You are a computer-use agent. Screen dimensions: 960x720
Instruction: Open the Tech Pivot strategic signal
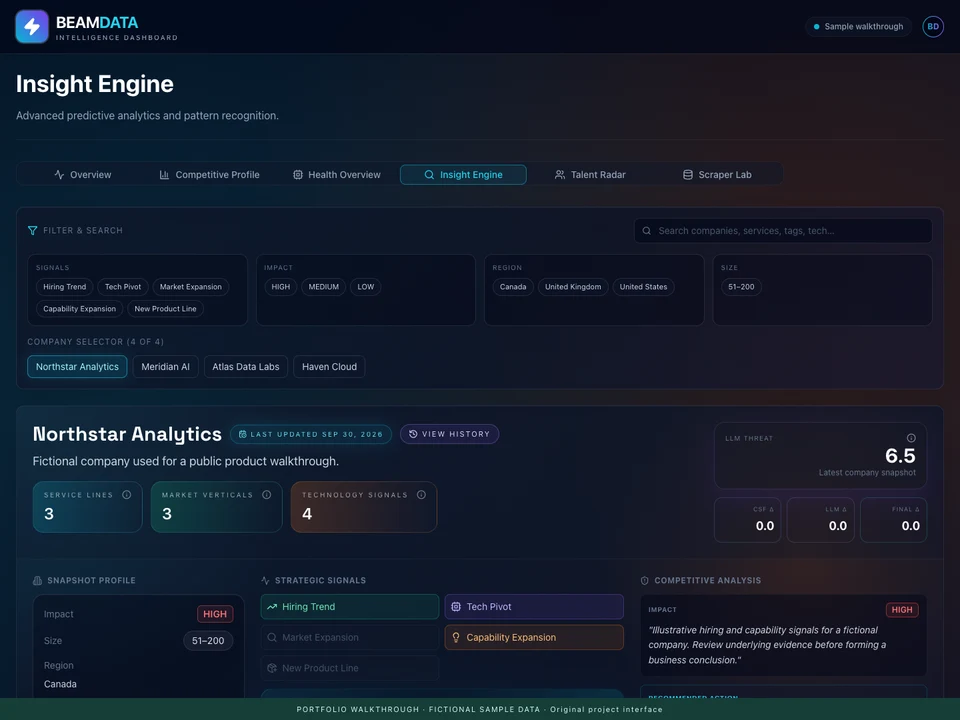click(534, 607)
